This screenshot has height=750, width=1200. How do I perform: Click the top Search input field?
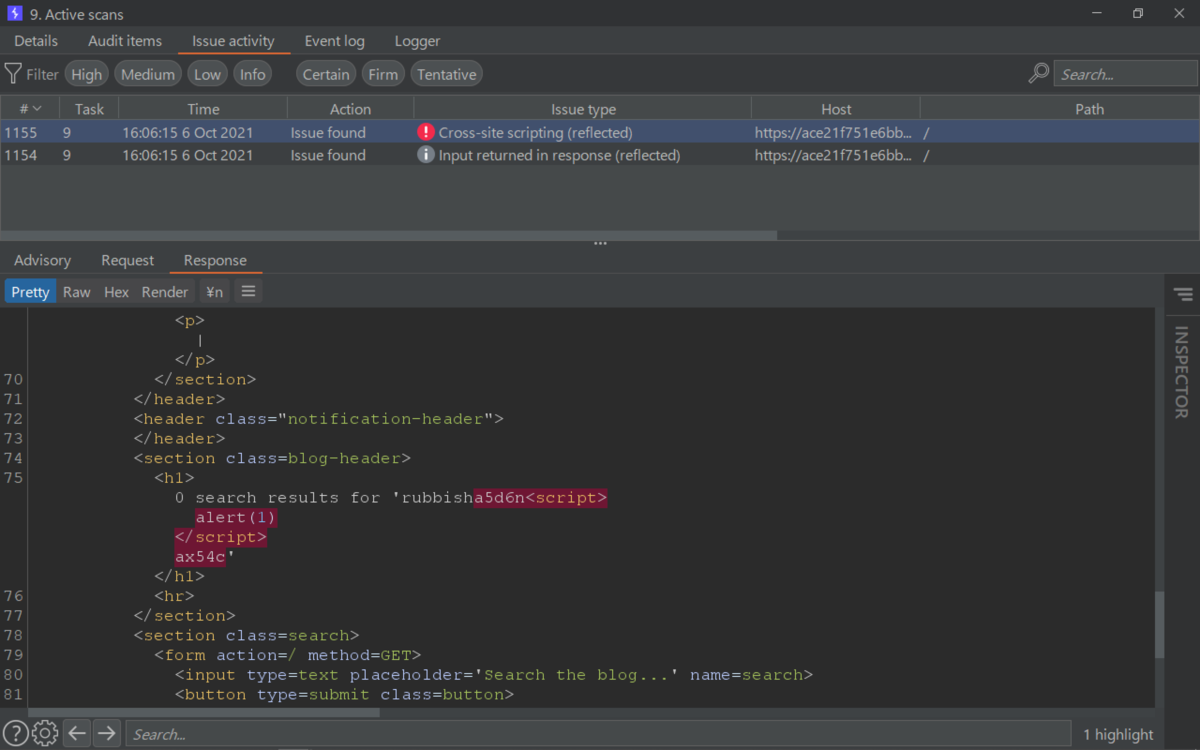[x=1125, y=74]
